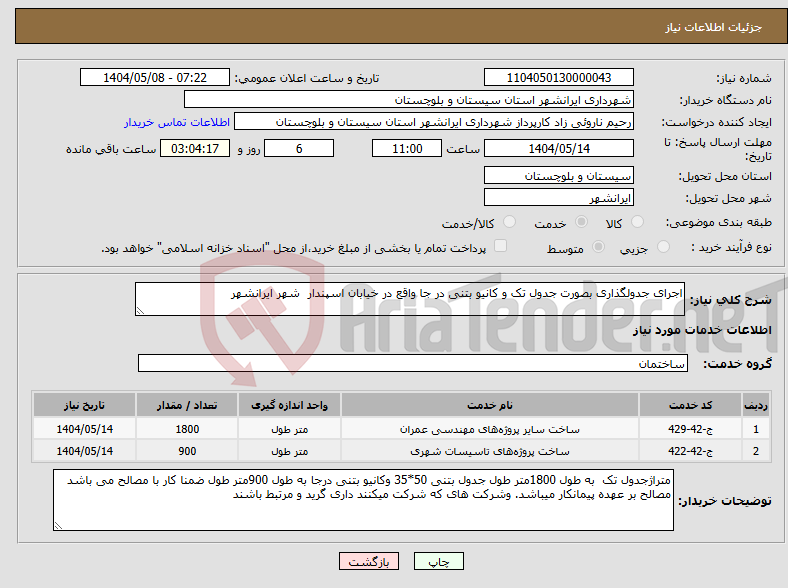The height and width of the screenshot is (588, 788).
Task: Click the تعداد / مقدار column header
Action: (x=187, y=405)
